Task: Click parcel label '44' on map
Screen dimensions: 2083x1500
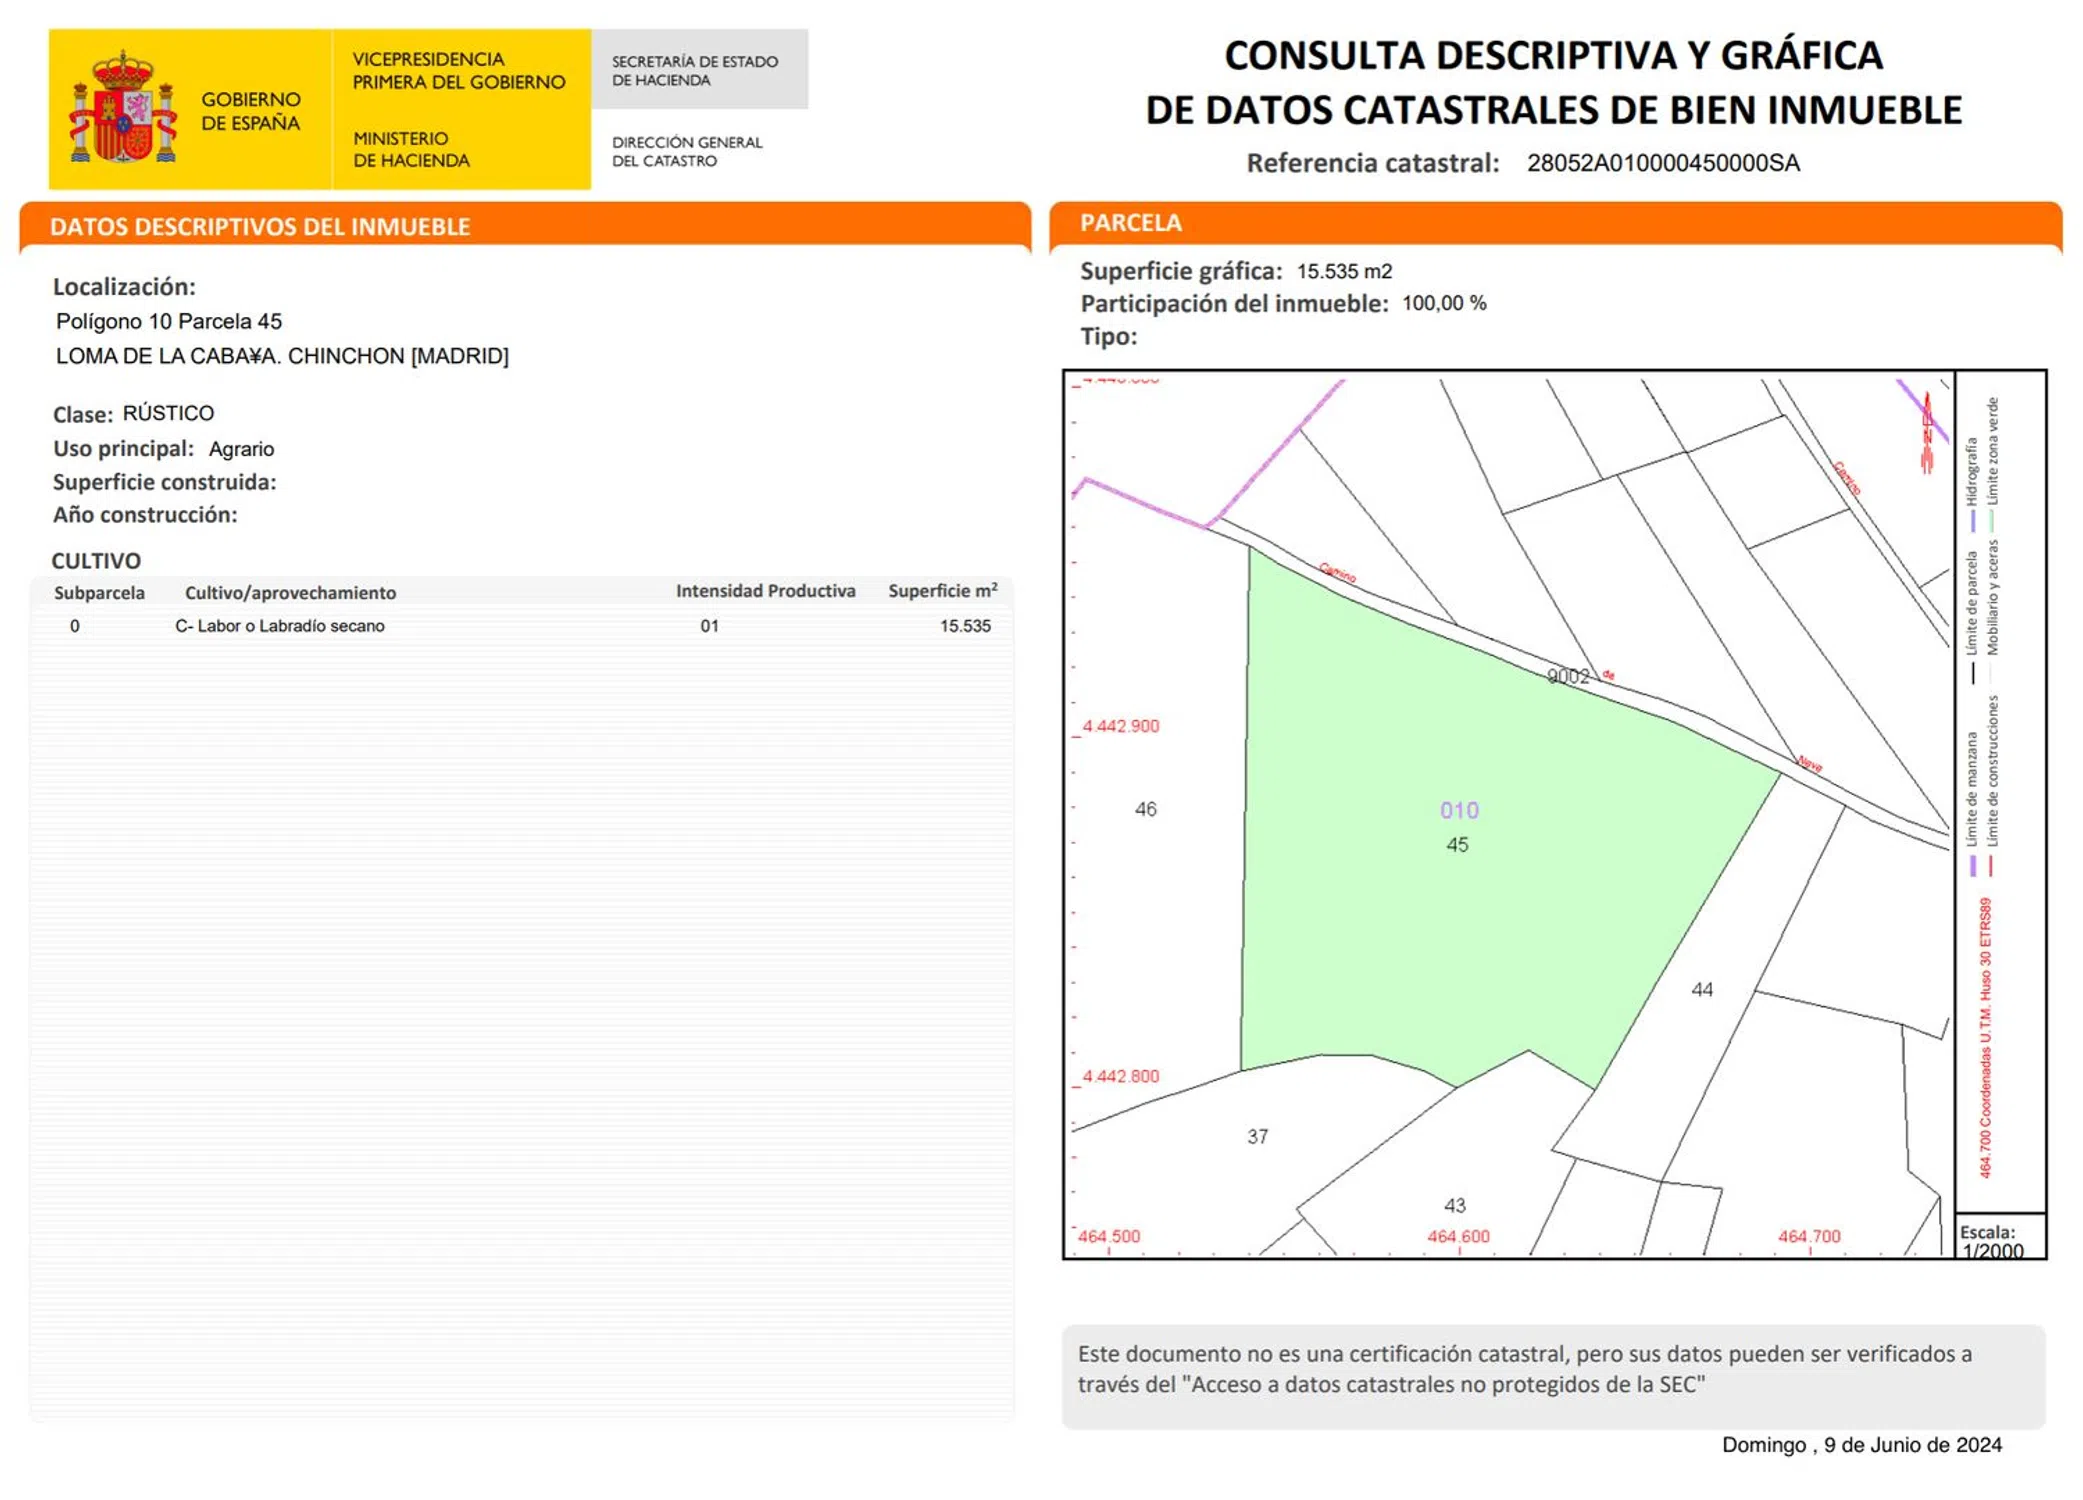Action: 1702,990
